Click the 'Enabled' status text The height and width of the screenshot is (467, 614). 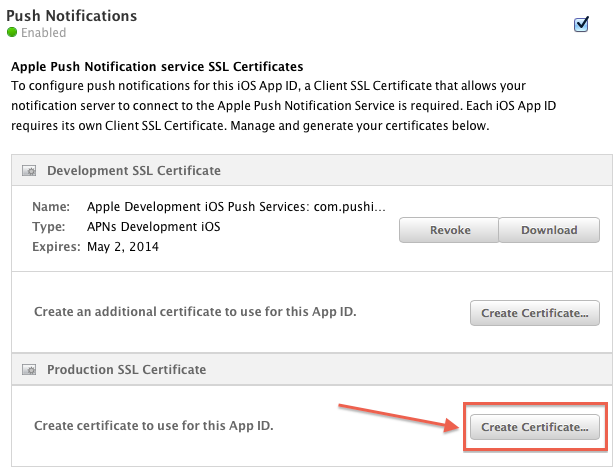tap(43, 32)
